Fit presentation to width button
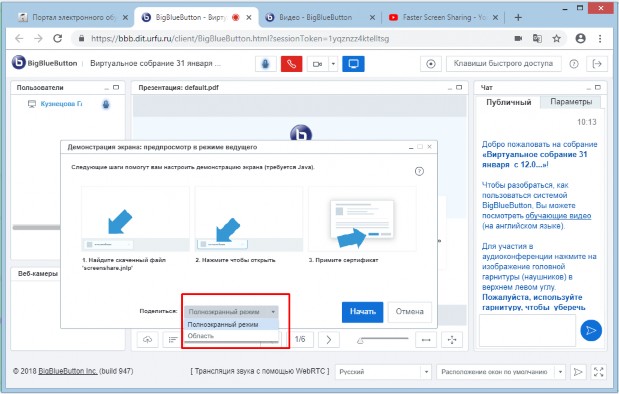619x394 pixels. tap(426, 340)
